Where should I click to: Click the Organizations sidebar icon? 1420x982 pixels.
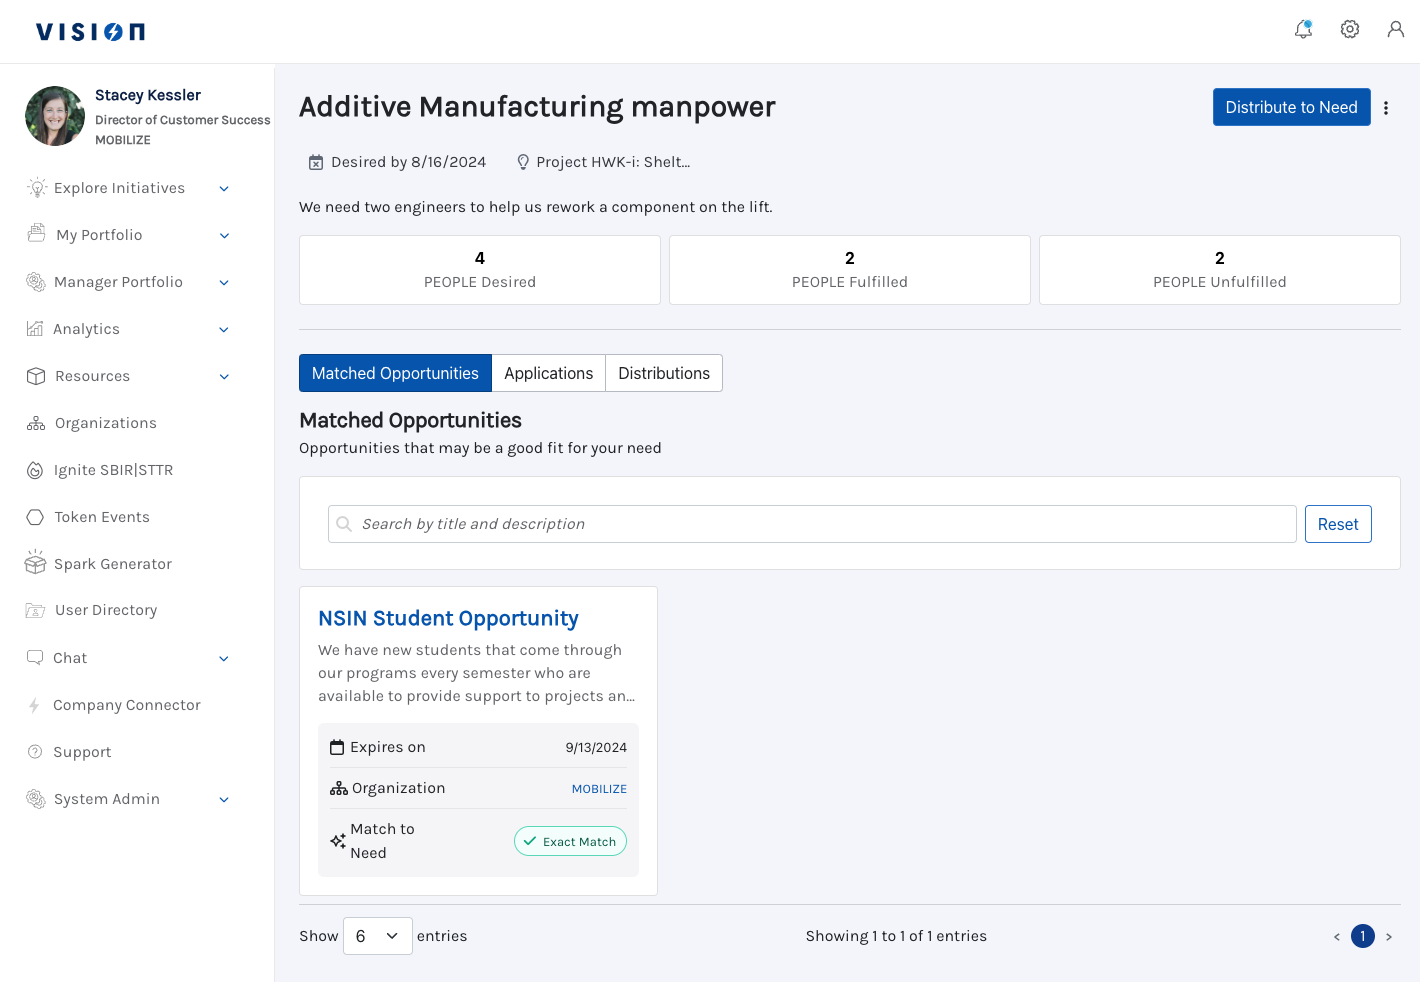(x=36, y=423)
